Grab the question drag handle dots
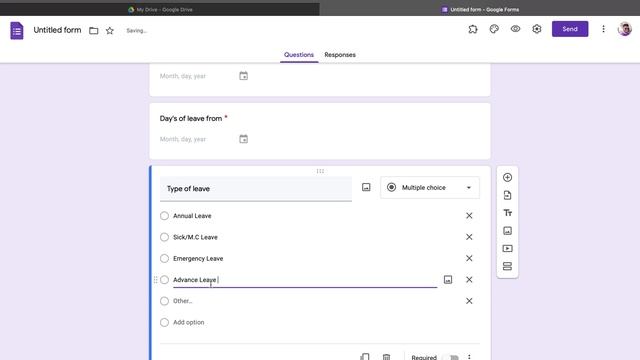This screenshot has height=360, width=640. [320, 171]
